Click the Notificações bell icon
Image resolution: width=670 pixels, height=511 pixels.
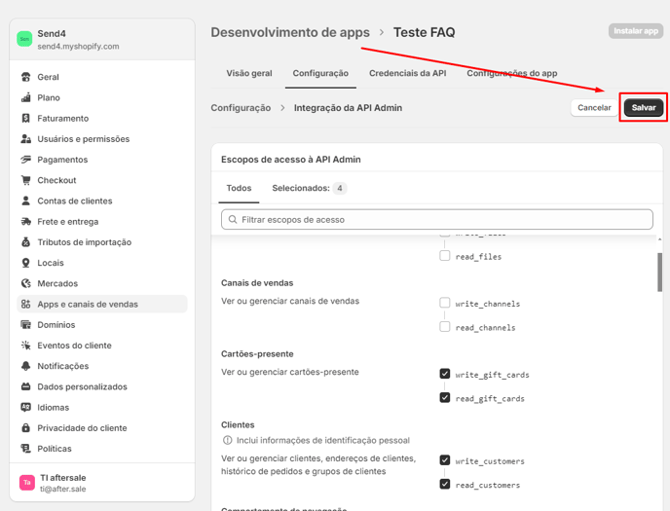pyautogui.click(x=27, y=366)
